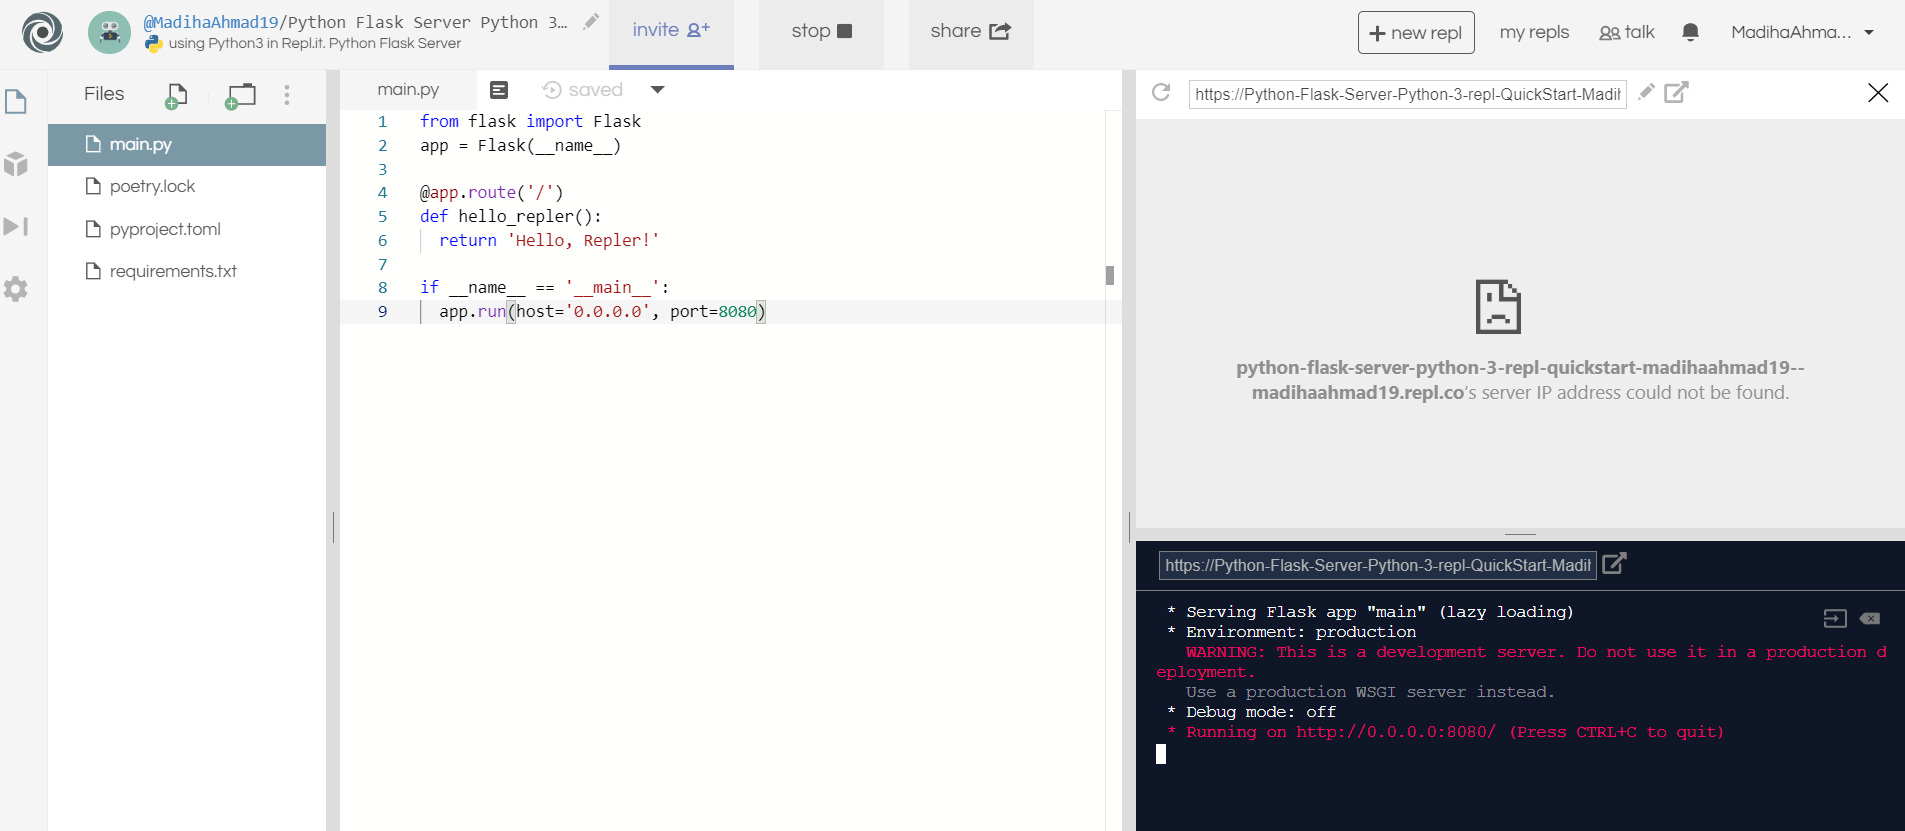Image resolution: width=1905 pixels, height=831 pixels.
Task: Refresh the web preview
Action: tap(1161, 93)
